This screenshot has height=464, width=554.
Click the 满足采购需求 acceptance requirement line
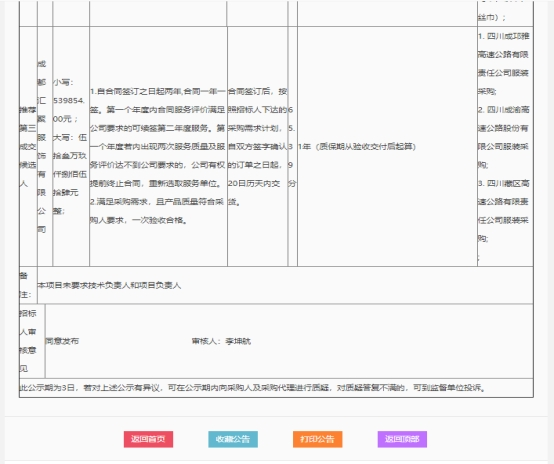tap(157, 211)
